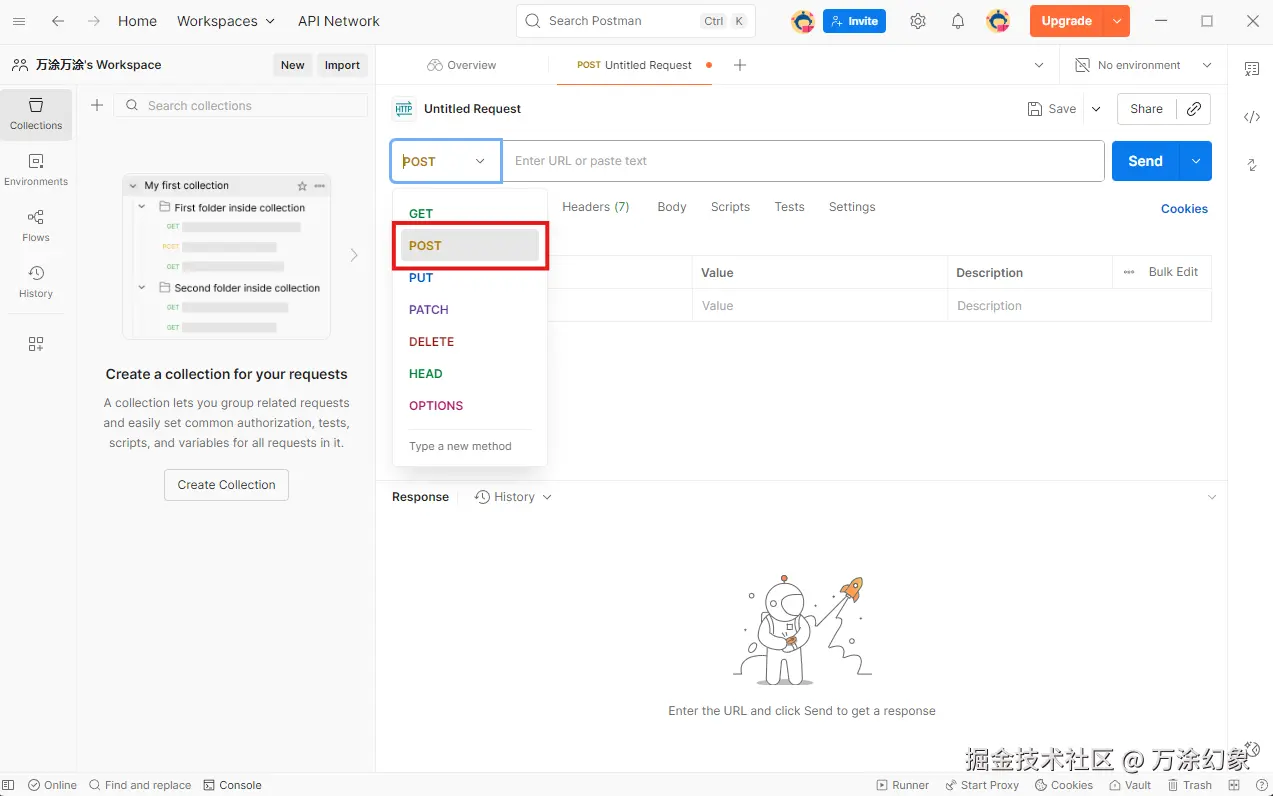Toggle sidebar icon at bottom left
Image resolution: width=1273 pixels, height=796 pixels.
tap(8, 785)
